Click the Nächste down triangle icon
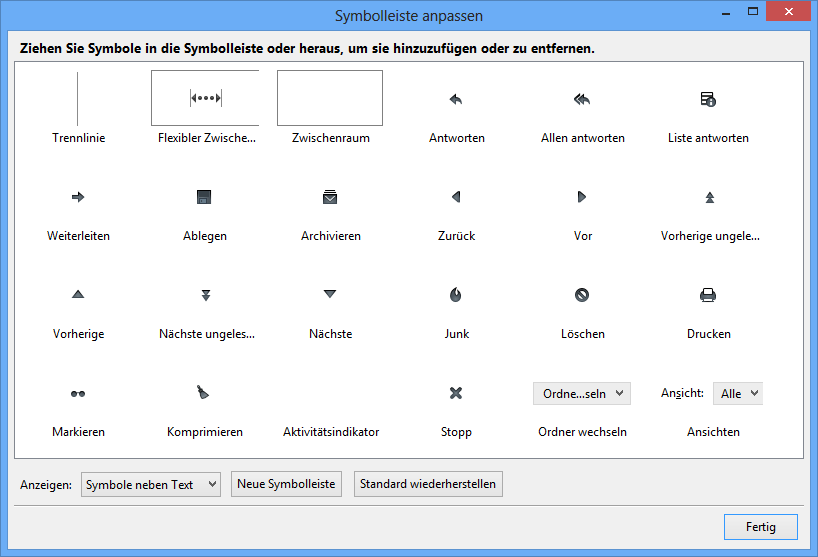The height and width of the screenshot is (557, 818). click(330, 294)
